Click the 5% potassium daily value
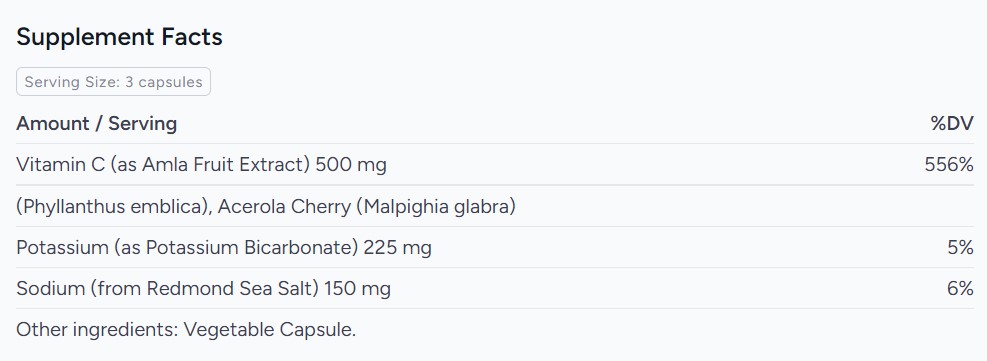 click(x=961, y=248)
